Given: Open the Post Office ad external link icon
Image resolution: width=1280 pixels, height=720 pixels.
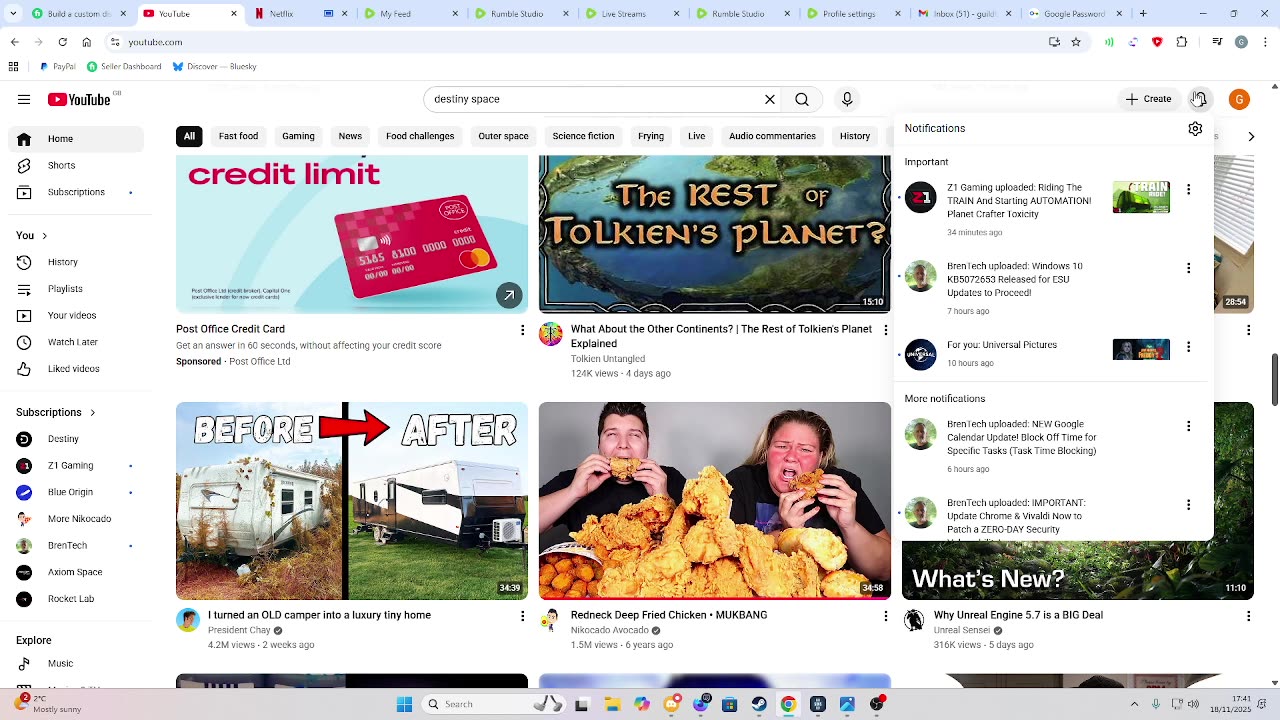Looking at the screenshot, I should click(509, 295).
